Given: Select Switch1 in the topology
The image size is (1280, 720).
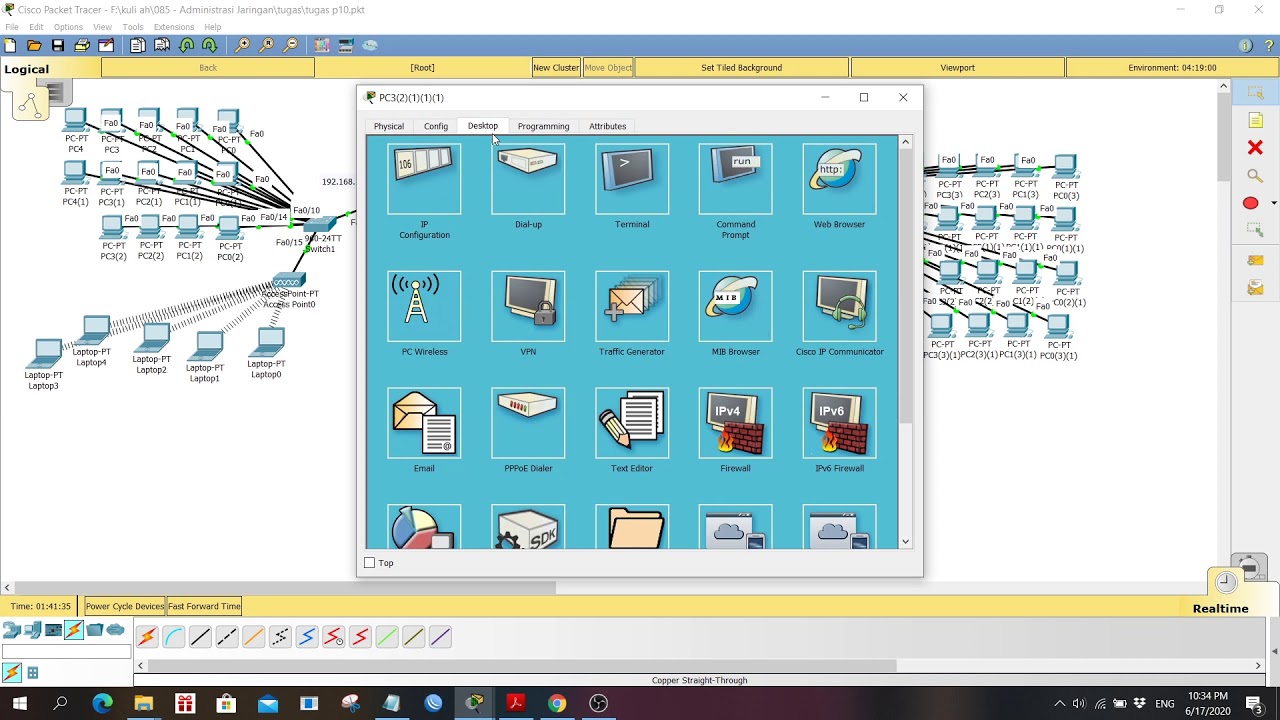Looking at the screenshot, I should point(320,226).
